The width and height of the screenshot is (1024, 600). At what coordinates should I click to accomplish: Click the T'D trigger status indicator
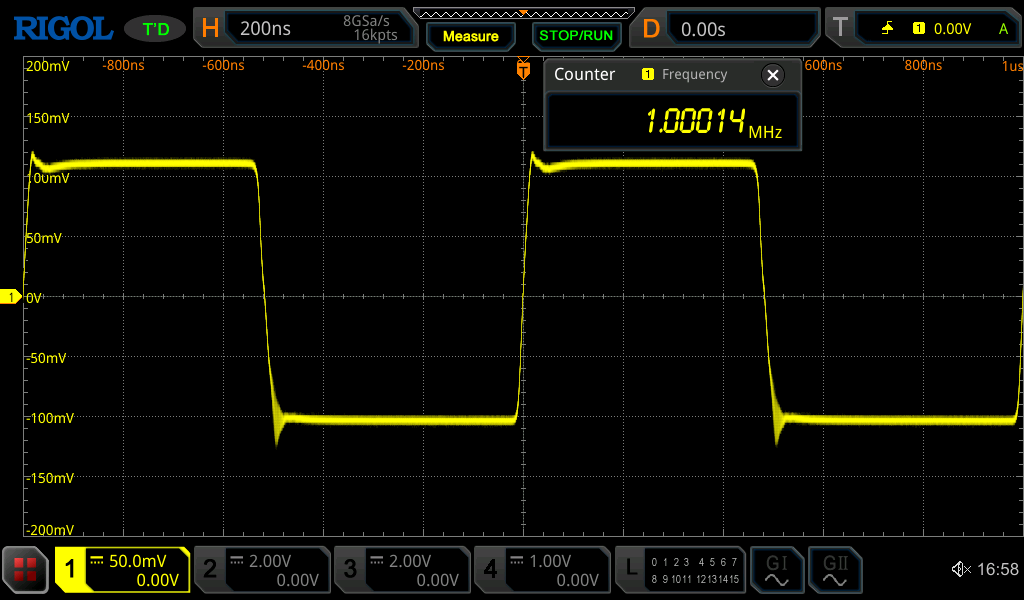(x=155, y=29)
